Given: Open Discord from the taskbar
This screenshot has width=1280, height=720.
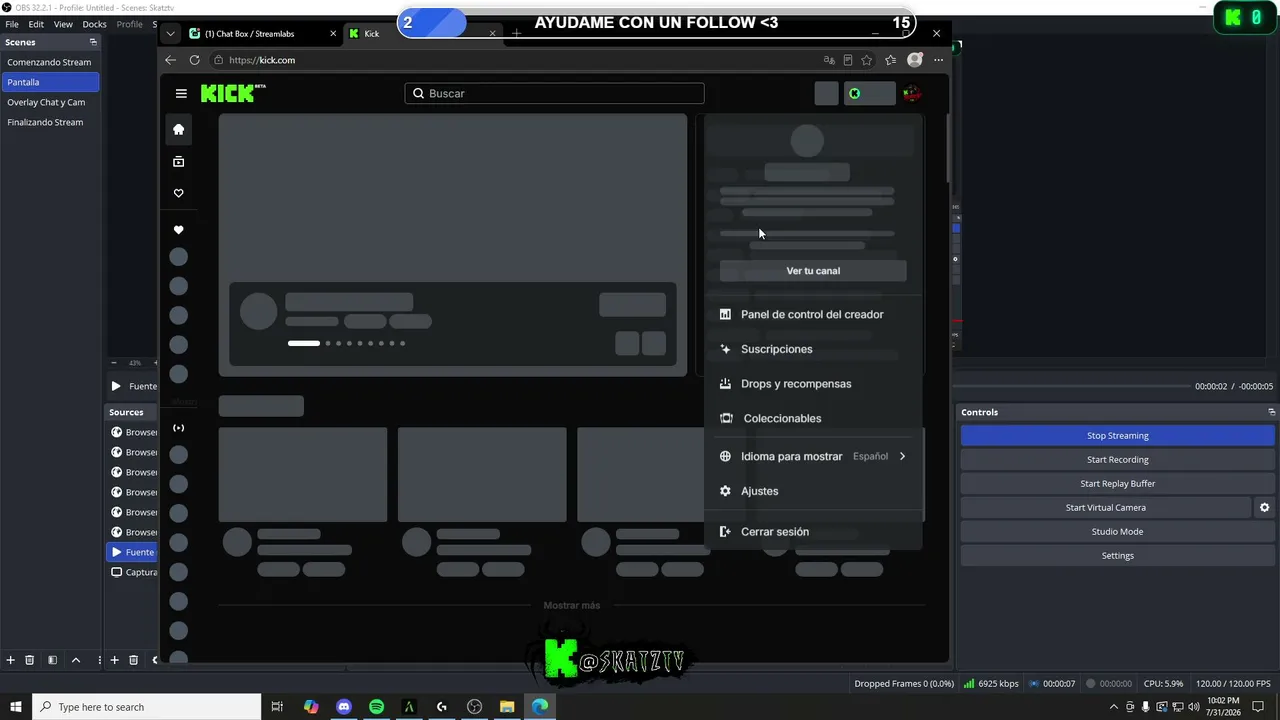Looking at the screenshot, I should (x=344, y=707).
